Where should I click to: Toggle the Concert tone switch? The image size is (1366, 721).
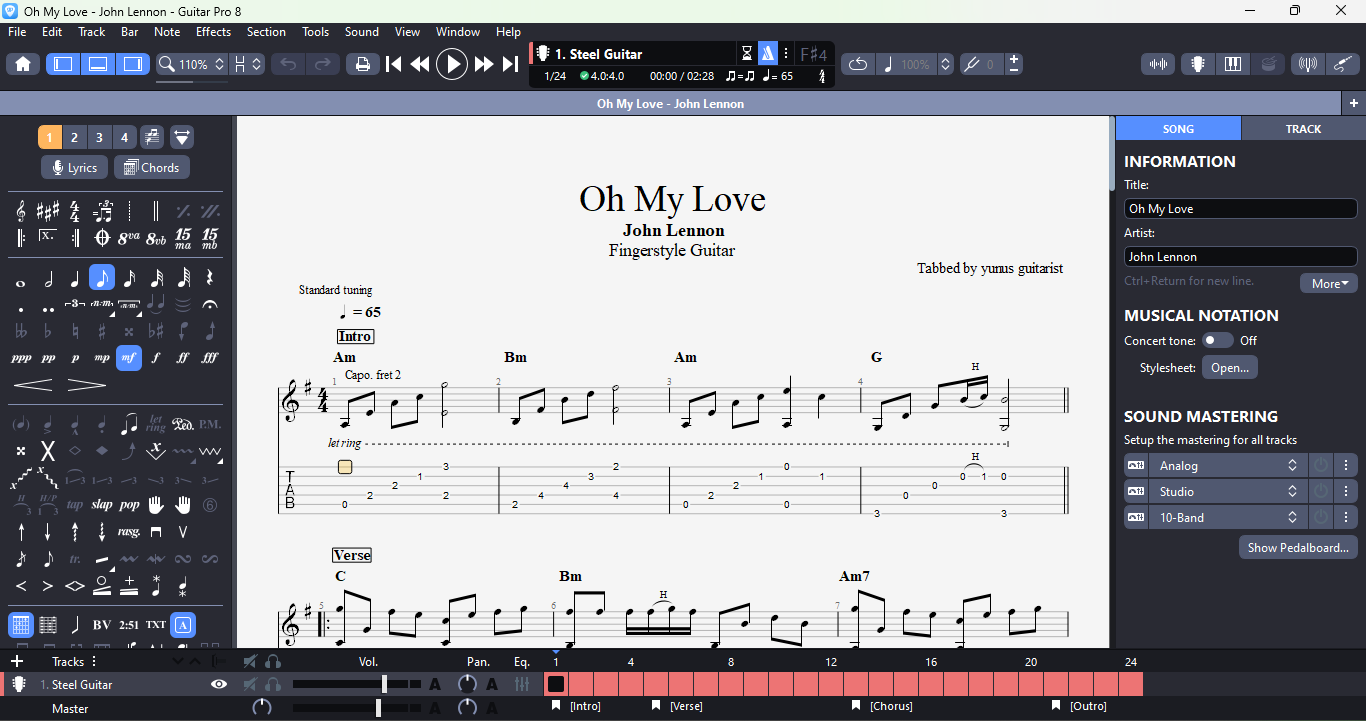tap(1217, 341)
